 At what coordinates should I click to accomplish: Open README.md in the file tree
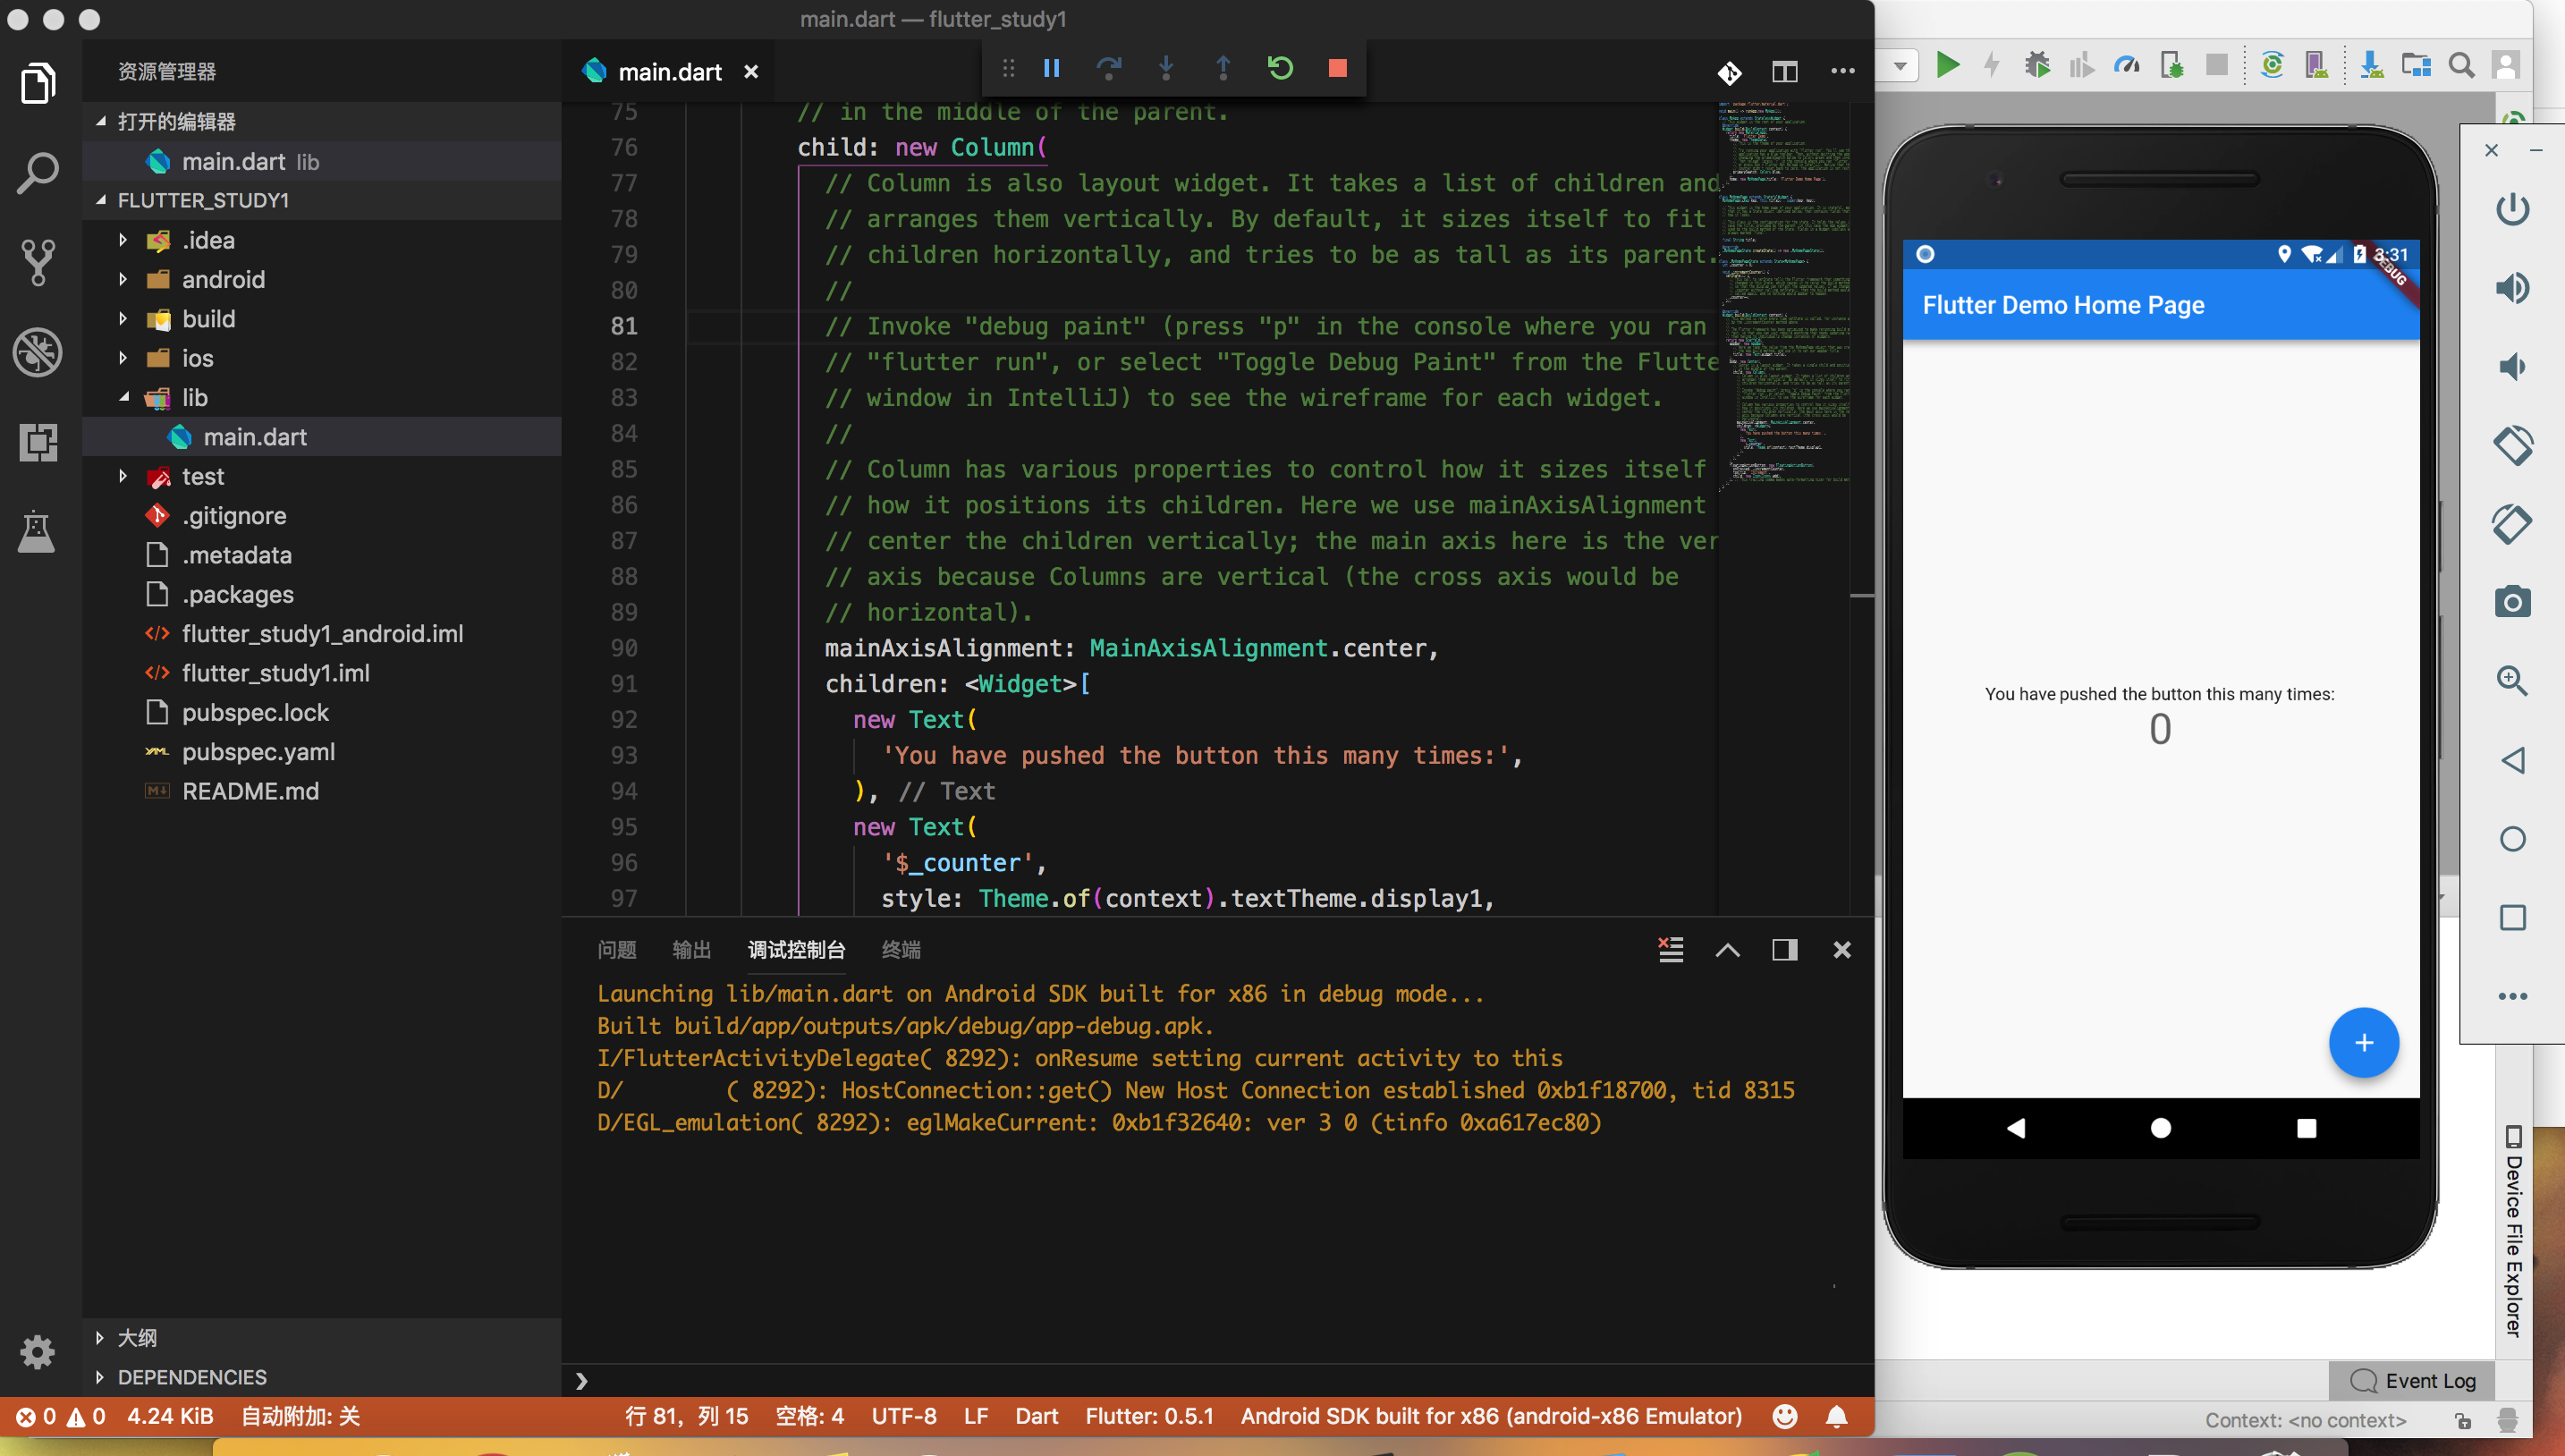(250, 791)
